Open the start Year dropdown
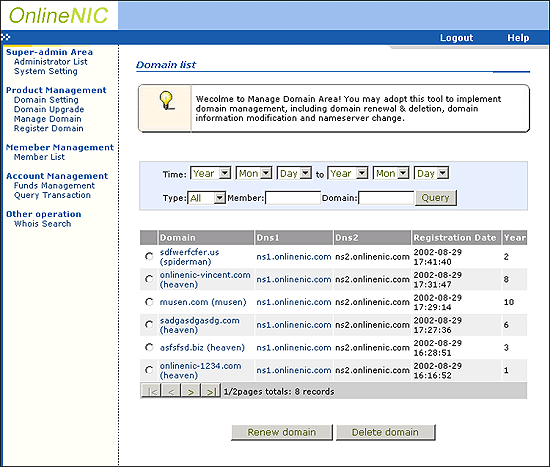 pos(210,173)
